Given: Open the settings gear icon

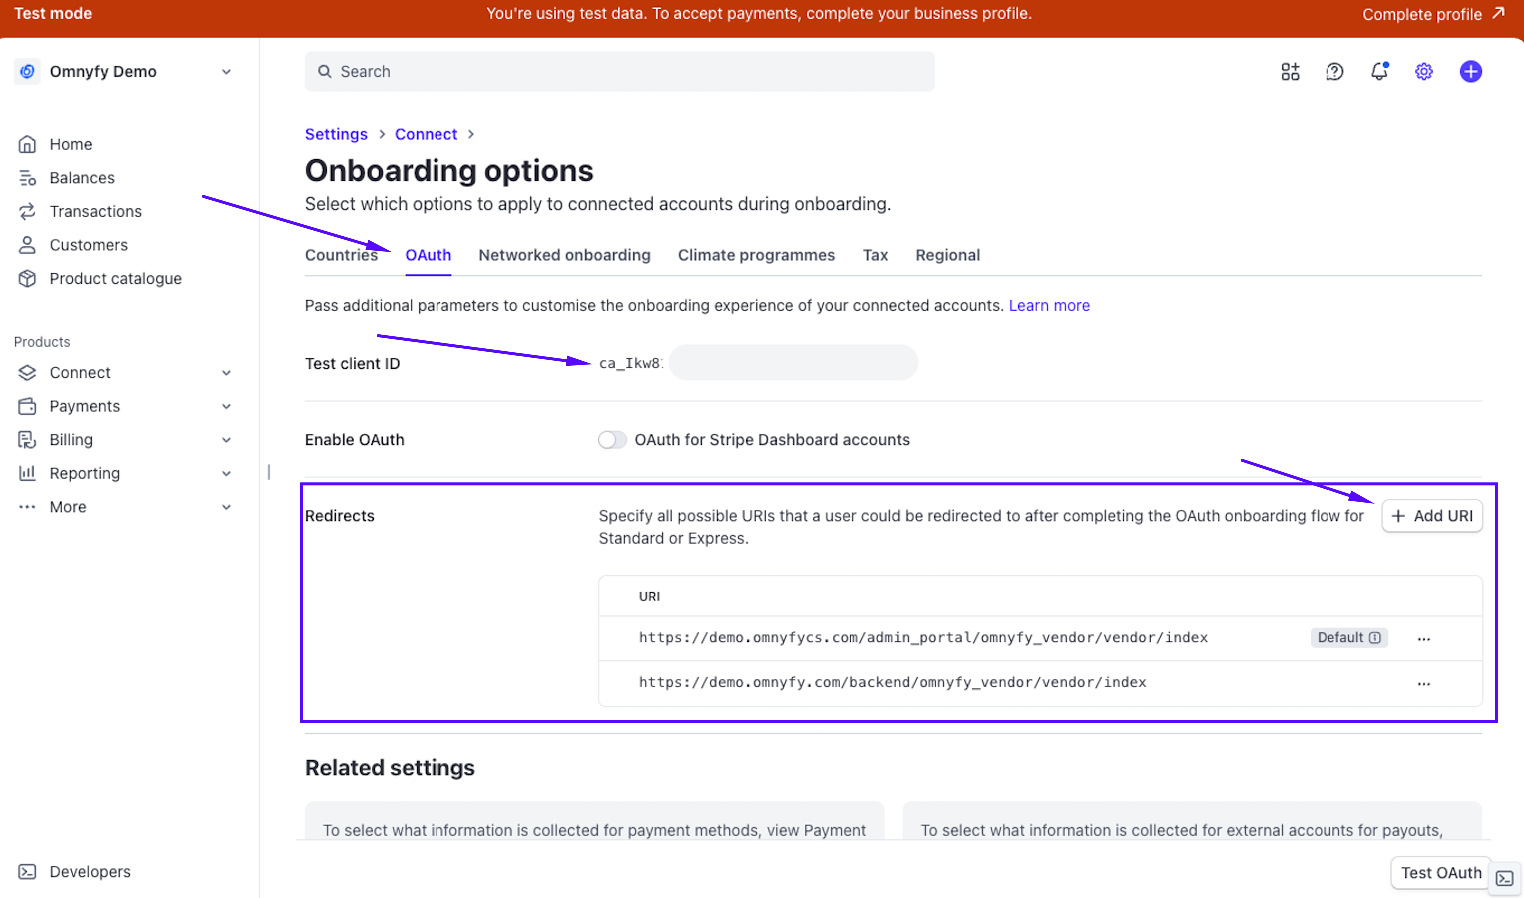Looking at the screenshot, I should pyautogui.click(x=1424, y=71).
